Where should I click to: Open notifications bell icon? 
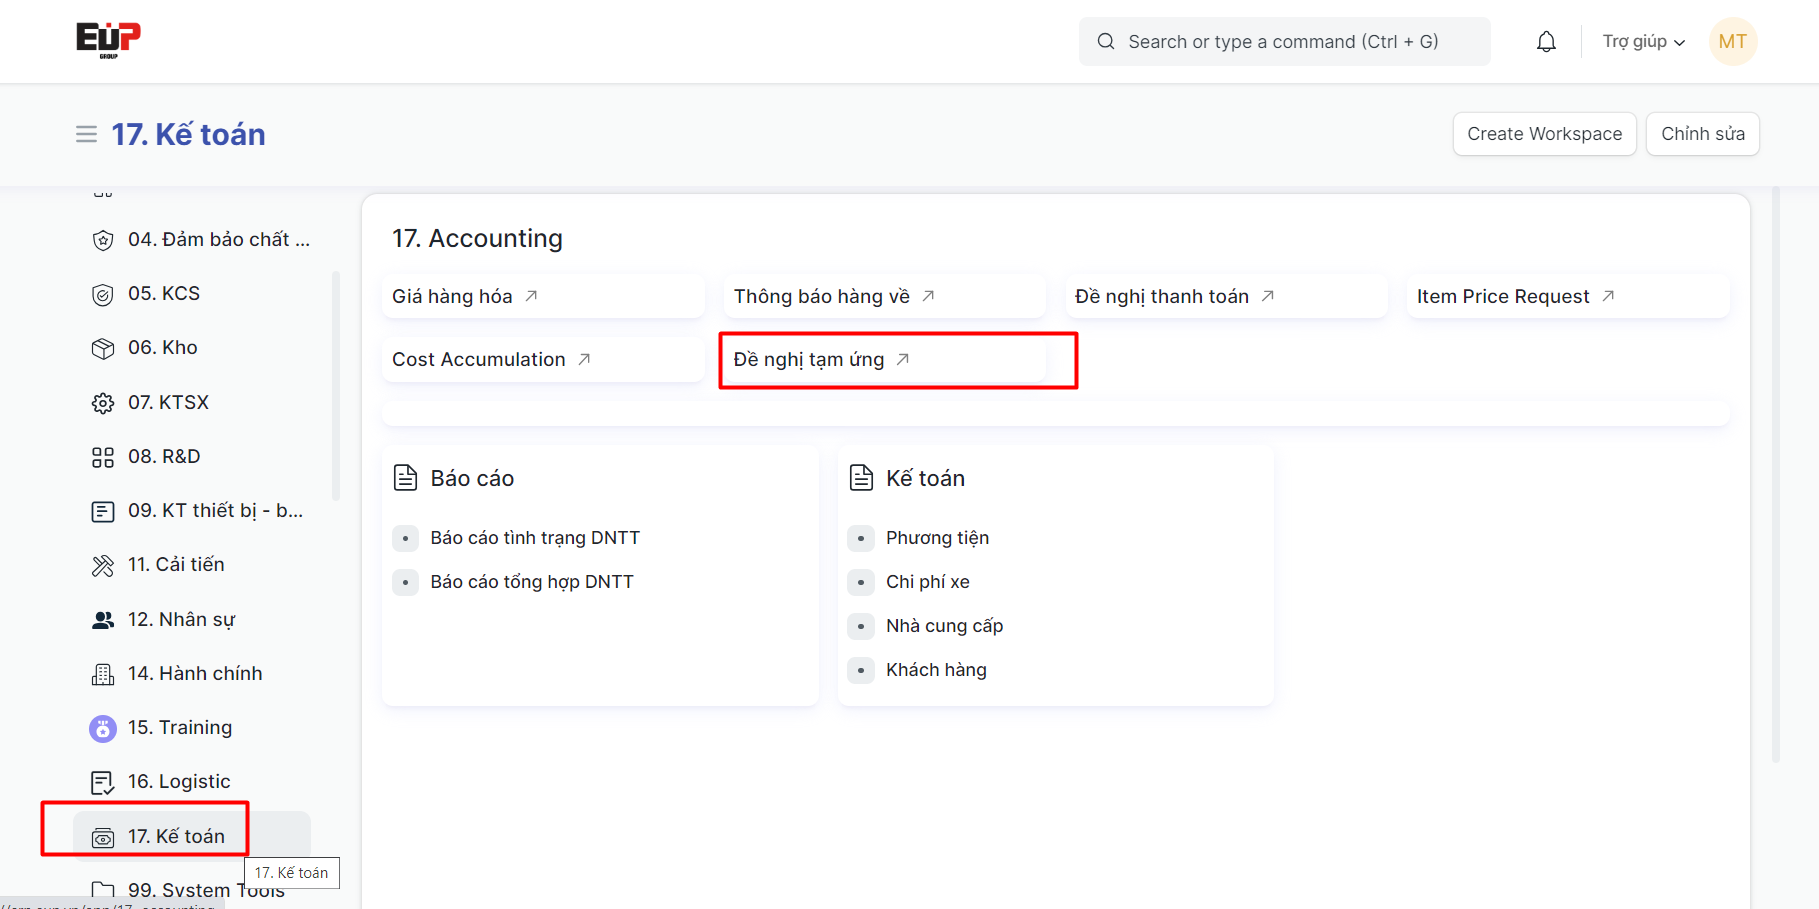pos(1546,42)
